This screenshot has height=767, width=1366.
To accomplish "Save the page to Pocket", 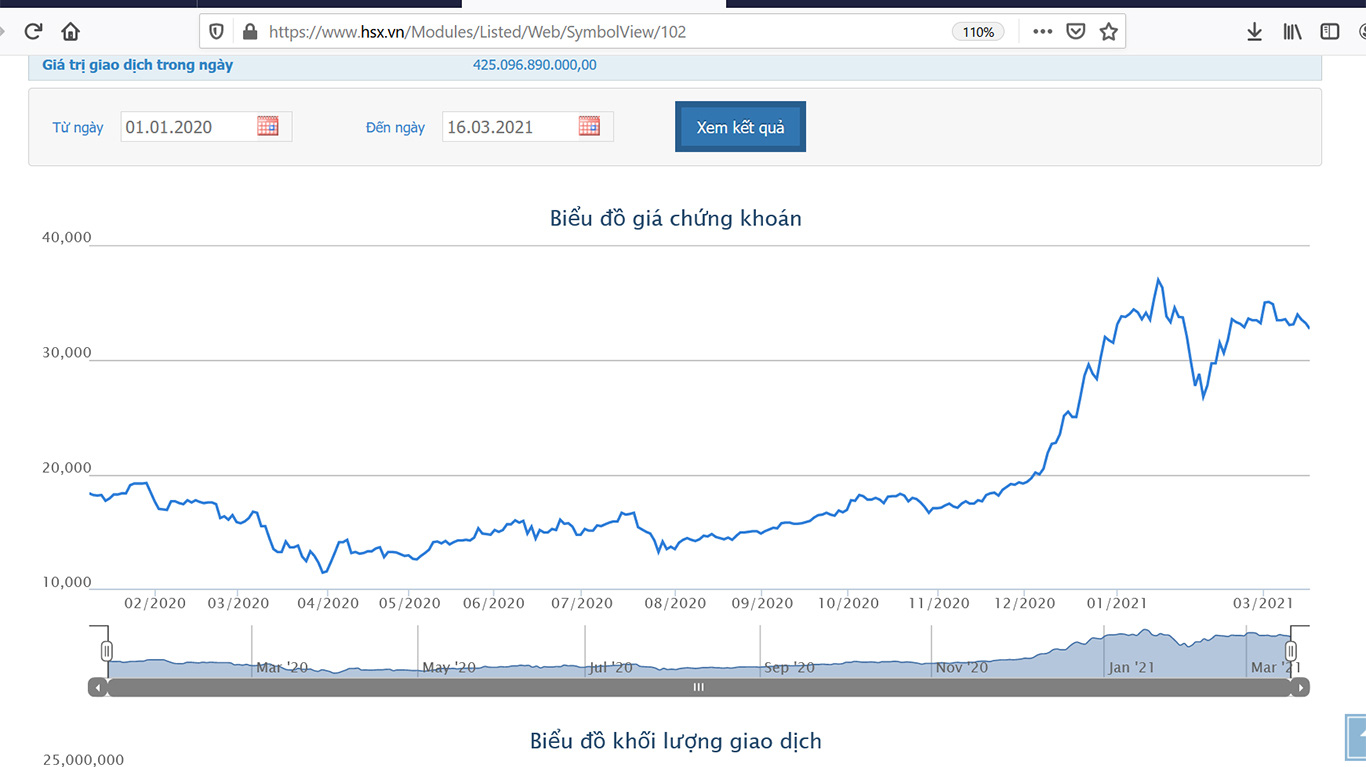I will coord(1075,32).
